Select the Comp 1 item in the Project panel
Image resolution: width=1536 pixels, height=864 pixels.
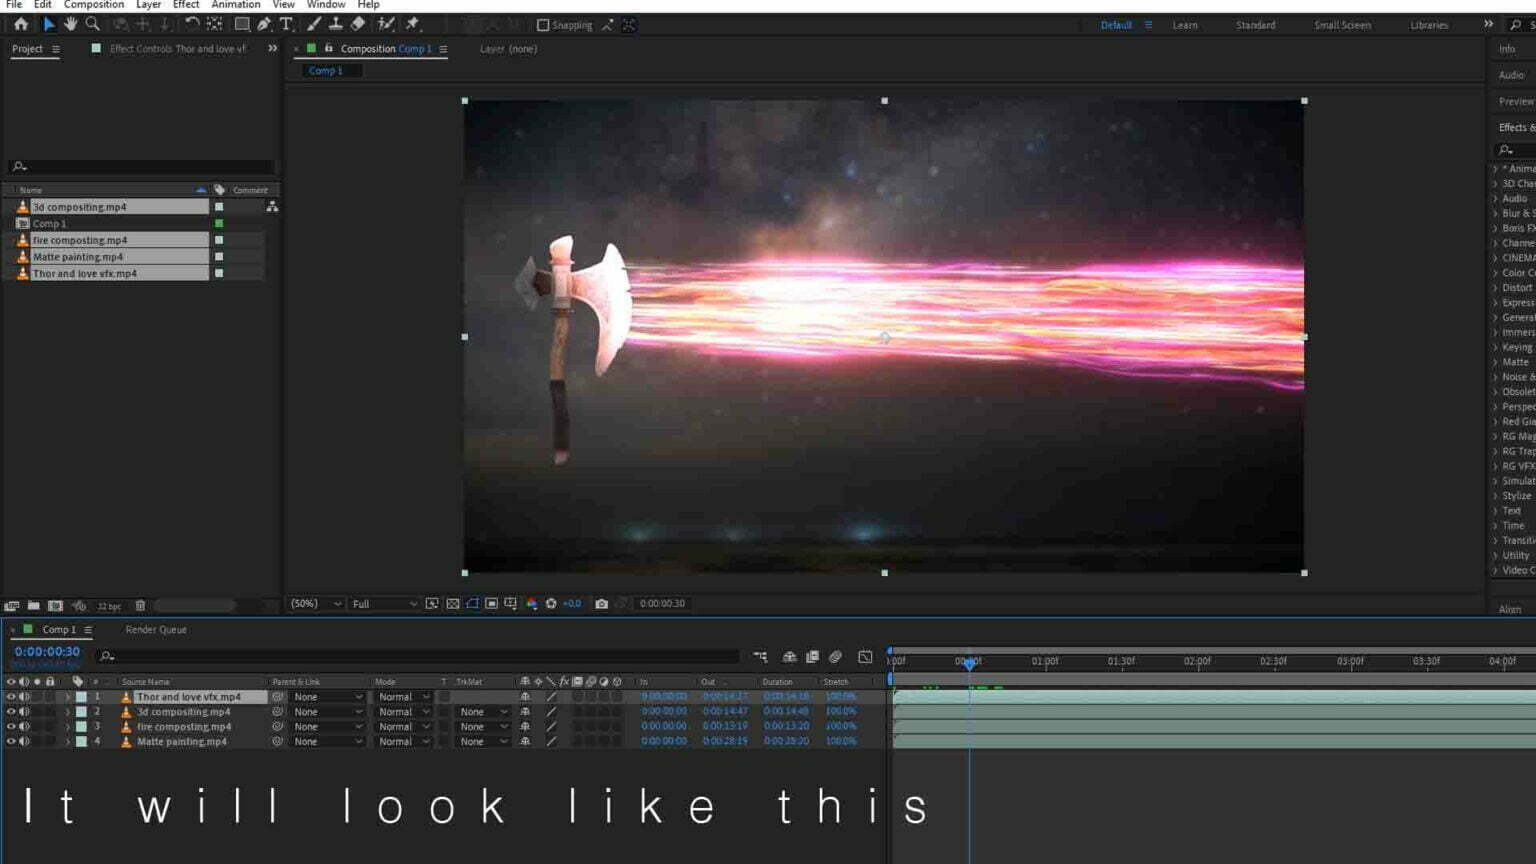pos(49,223)
